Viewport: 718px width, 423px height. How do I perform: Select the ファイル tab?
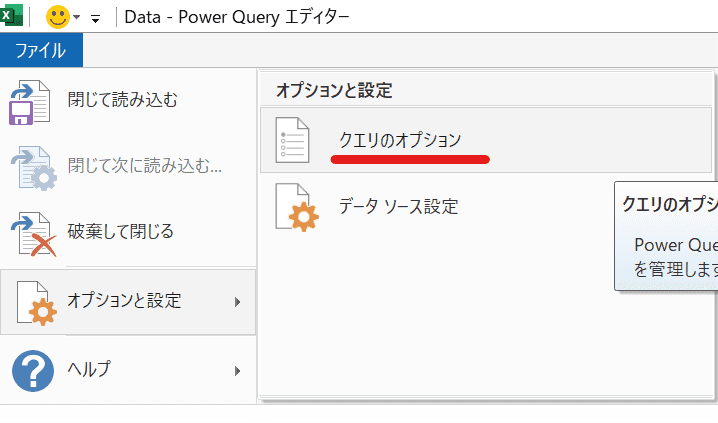(x=41, y=50)
